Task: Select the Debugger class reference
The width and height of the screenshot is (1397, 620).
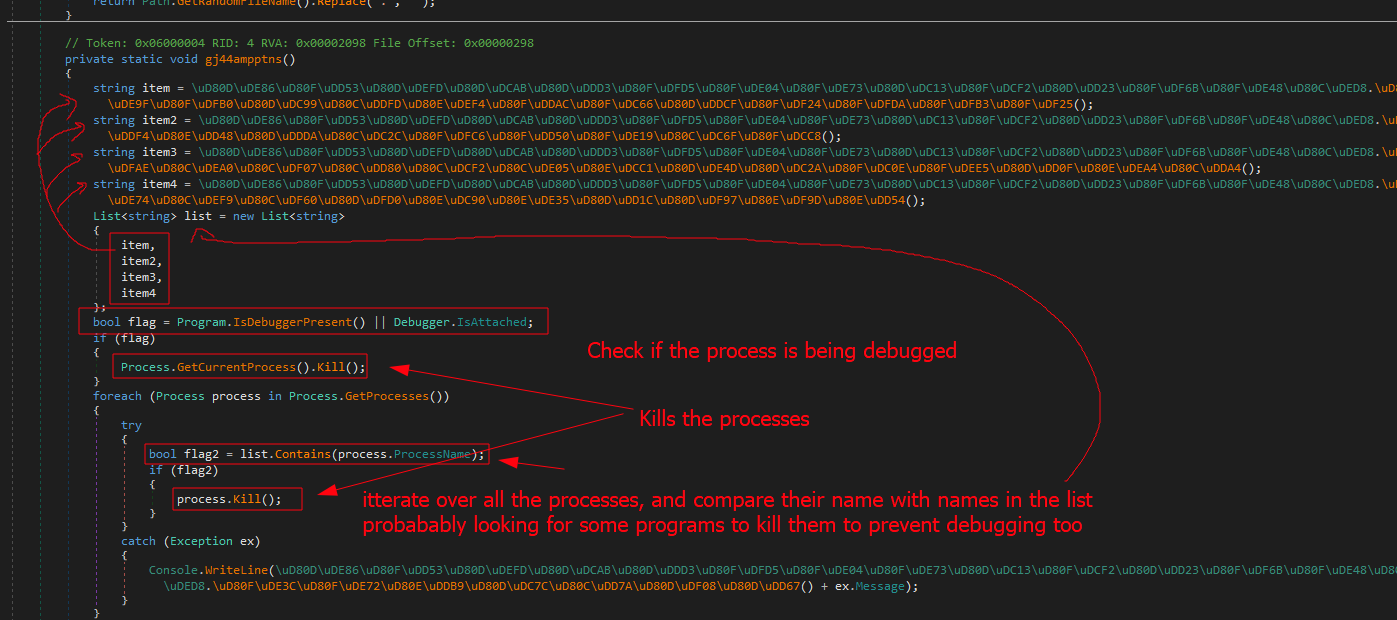Action: [x=421, y=322]
